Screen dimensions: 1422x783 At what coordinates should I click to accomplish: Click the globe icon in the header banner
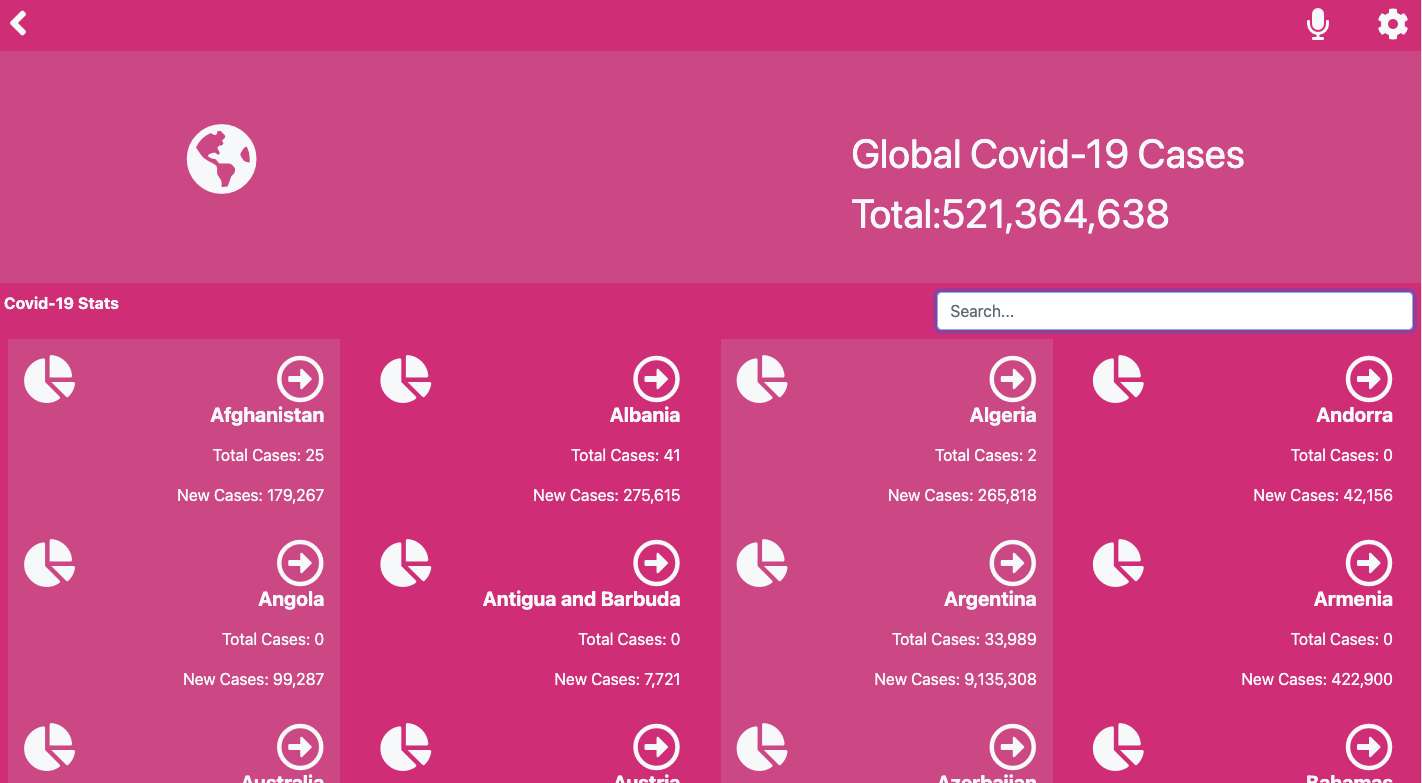click(221, 158)
